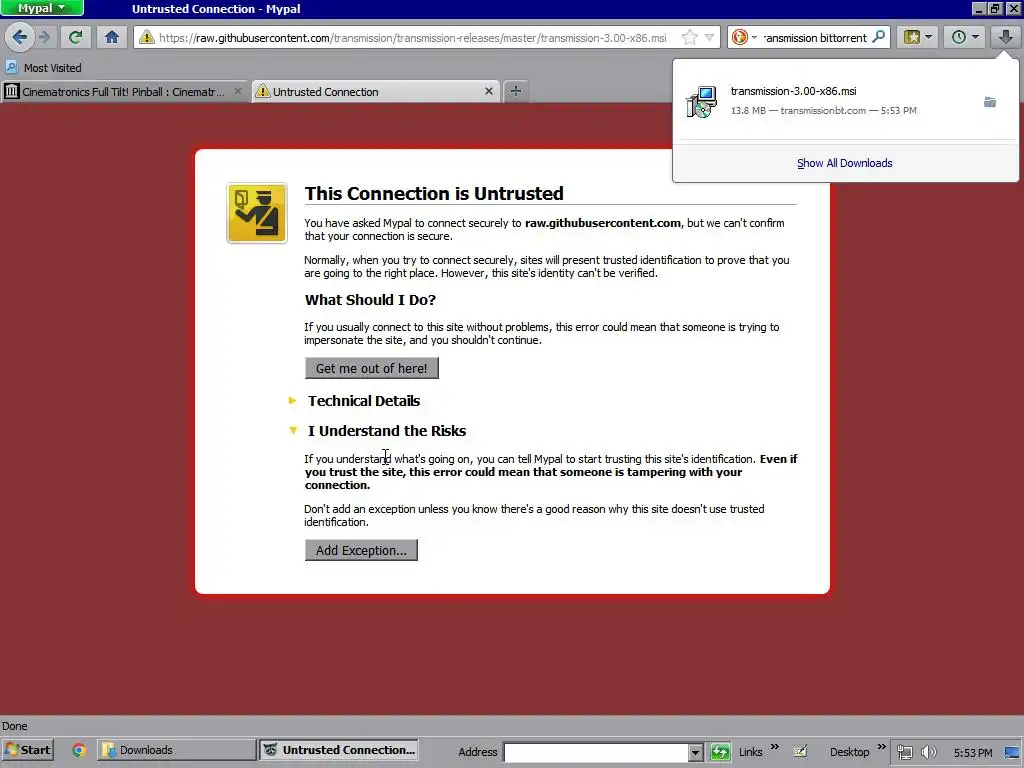Click the Done status bar text
This screenshot has width=1024, height=768.
point(14,726)
